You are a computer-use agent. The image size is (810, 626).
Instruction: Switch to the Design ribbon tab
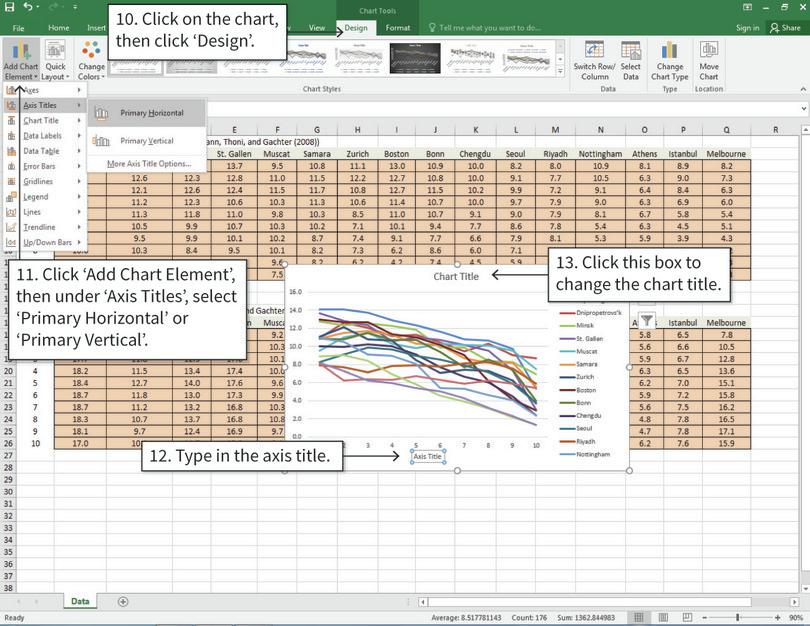coord(355,29)
